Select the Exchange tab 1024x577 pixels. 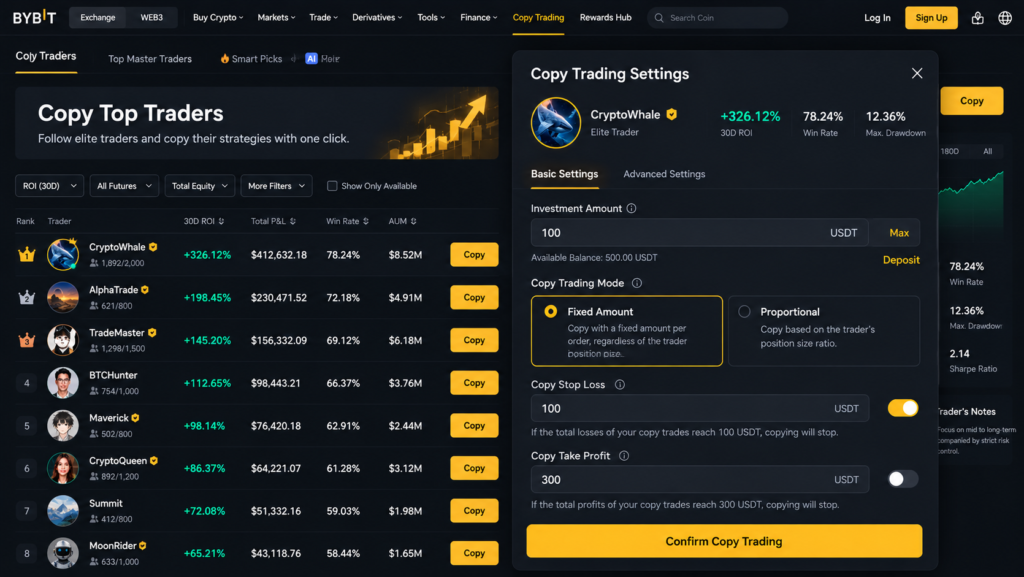(98, 18)
